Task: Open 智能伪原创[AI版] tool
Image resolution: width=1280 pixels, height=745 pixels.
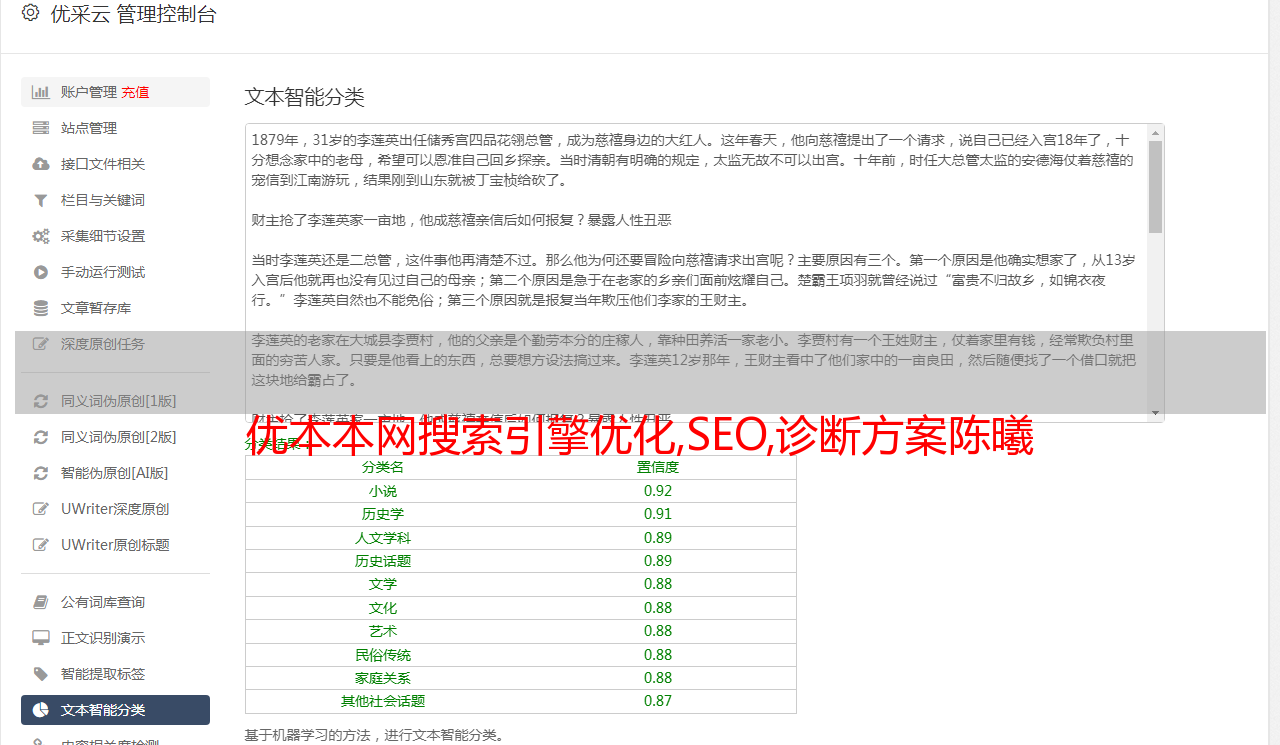Action: click(x=115, y=473)
